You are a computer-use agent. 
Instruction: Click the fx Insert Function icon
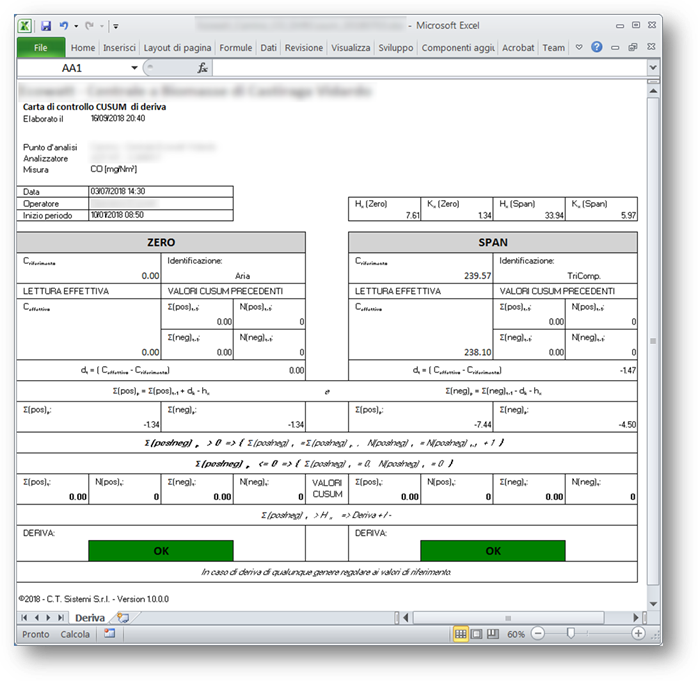(x=202, y=68)
